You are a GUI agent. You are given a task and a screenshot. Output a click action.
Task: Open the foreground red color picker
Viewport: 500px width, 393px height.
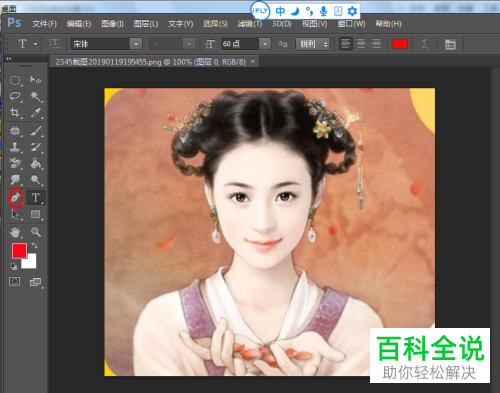point(19,251)
